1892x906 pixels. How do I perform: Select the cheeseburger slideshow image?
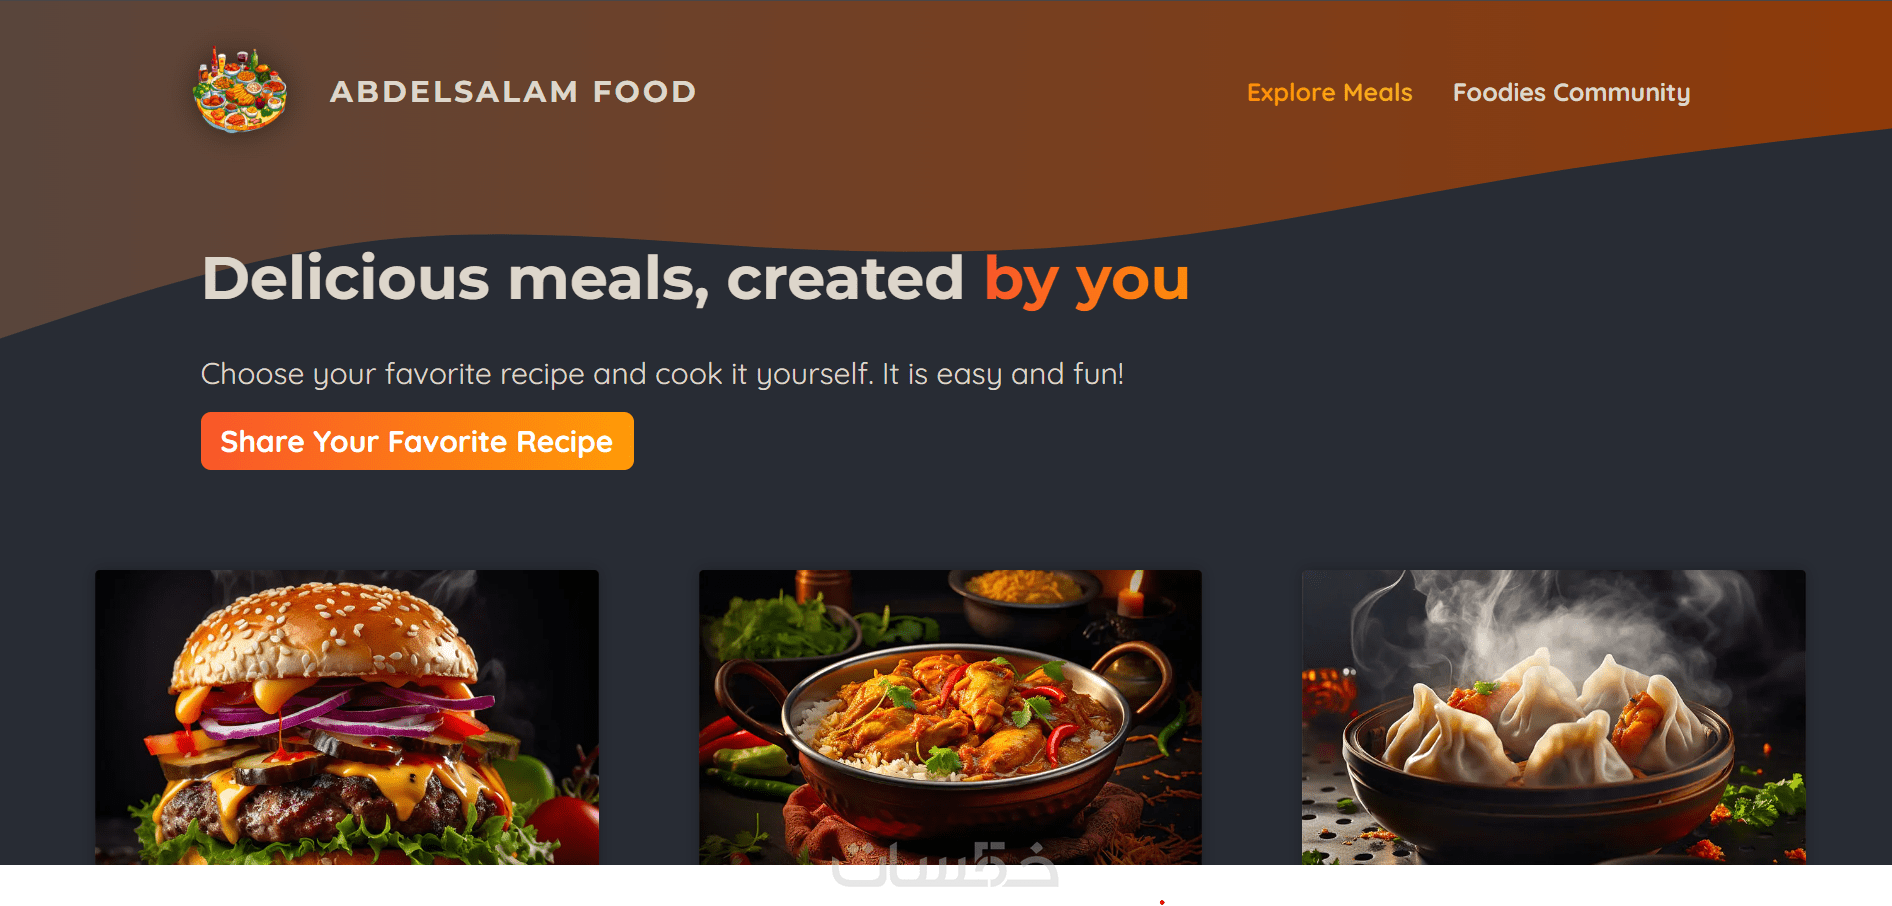(x=347, y=717)
